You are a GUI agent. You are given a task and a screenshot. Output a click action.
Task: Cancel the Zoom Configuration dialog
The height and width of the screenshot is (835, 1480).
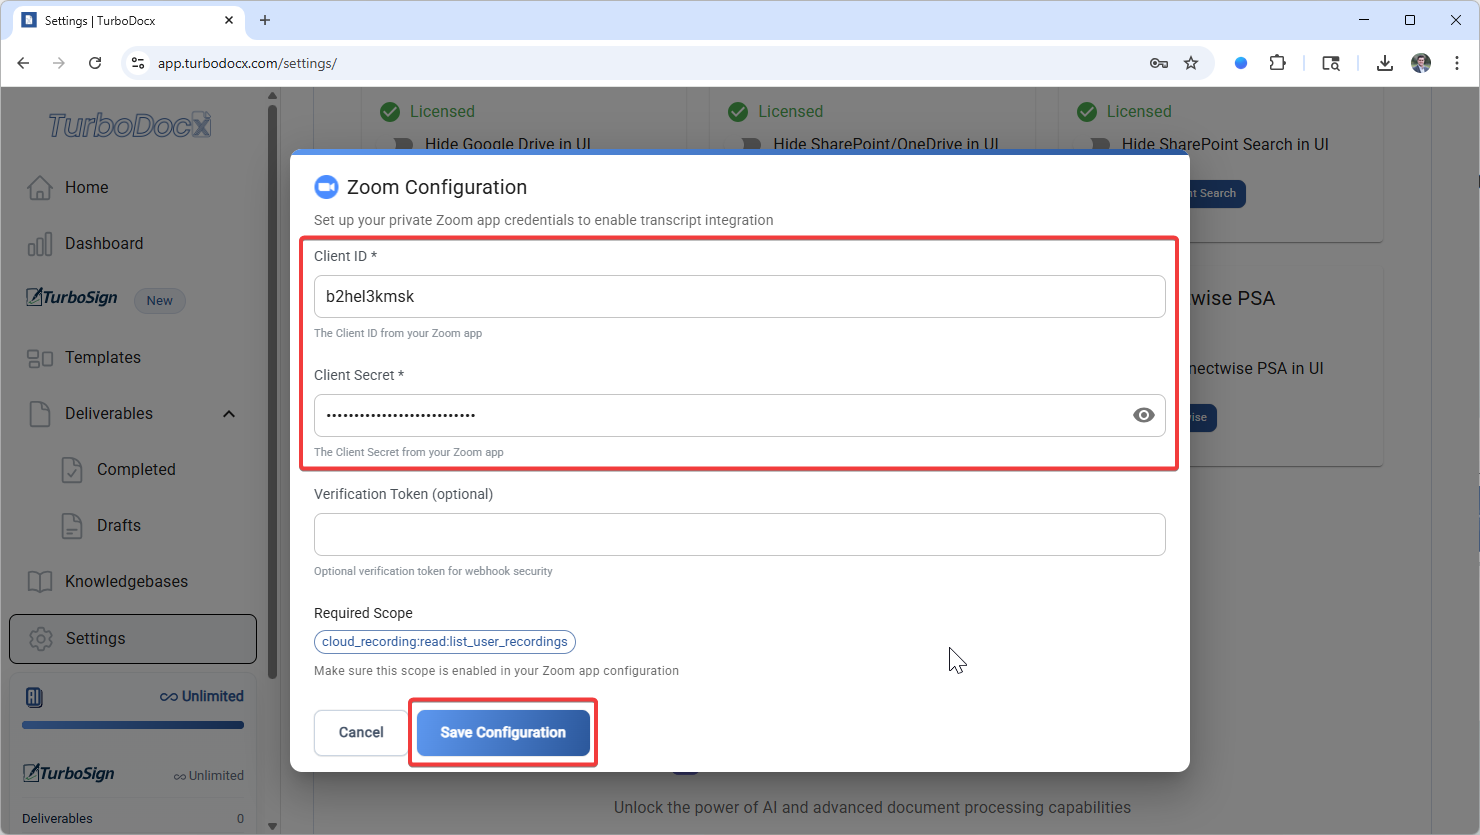pyautogui.click(x=361, y=733)
